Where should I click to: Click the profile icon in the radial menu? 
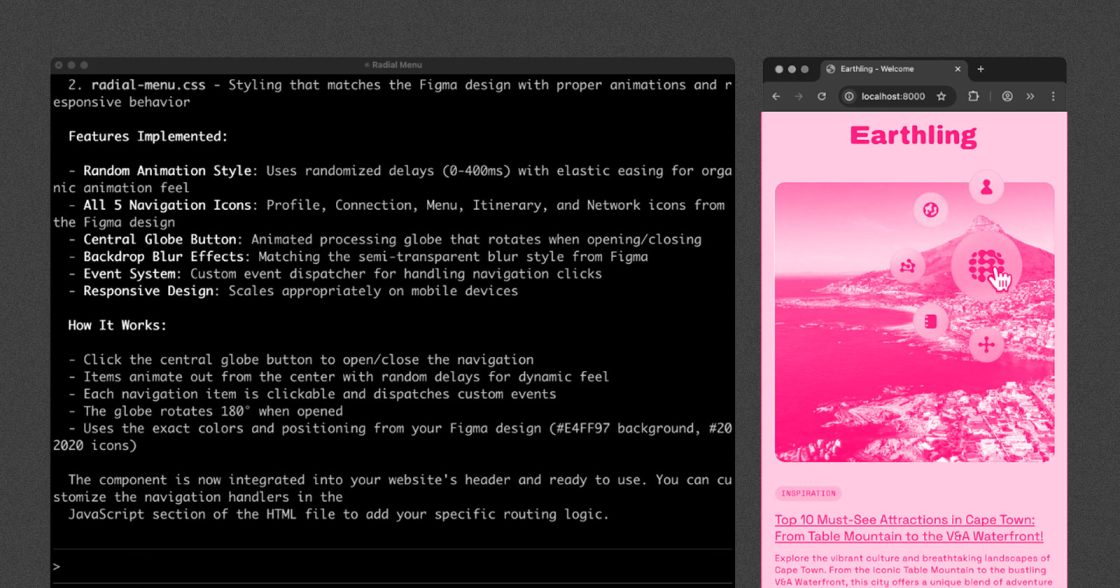click(x=986, y=186)
